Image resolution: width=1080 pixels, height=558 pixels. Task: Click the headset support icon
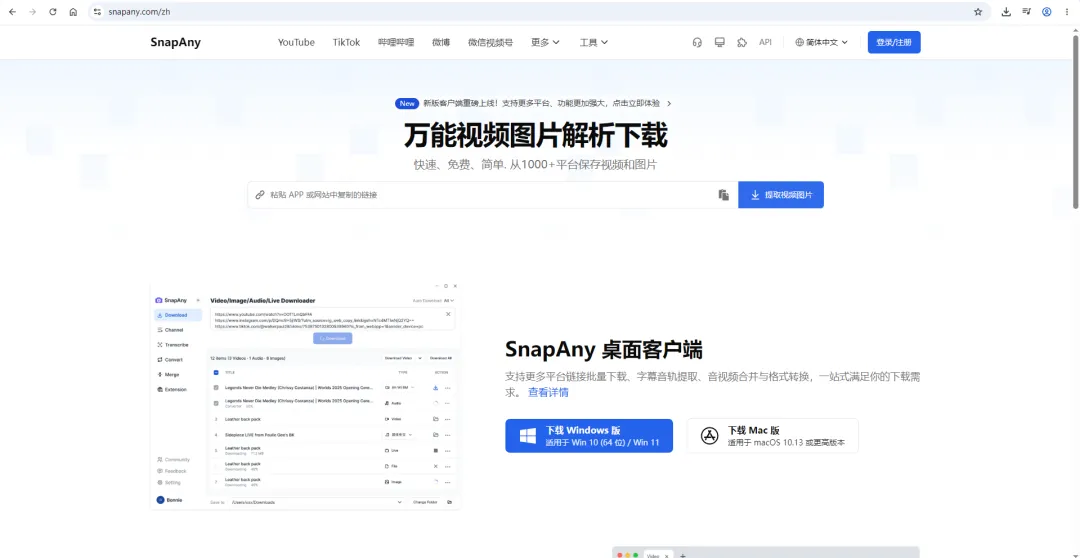[x=697, y=42]
